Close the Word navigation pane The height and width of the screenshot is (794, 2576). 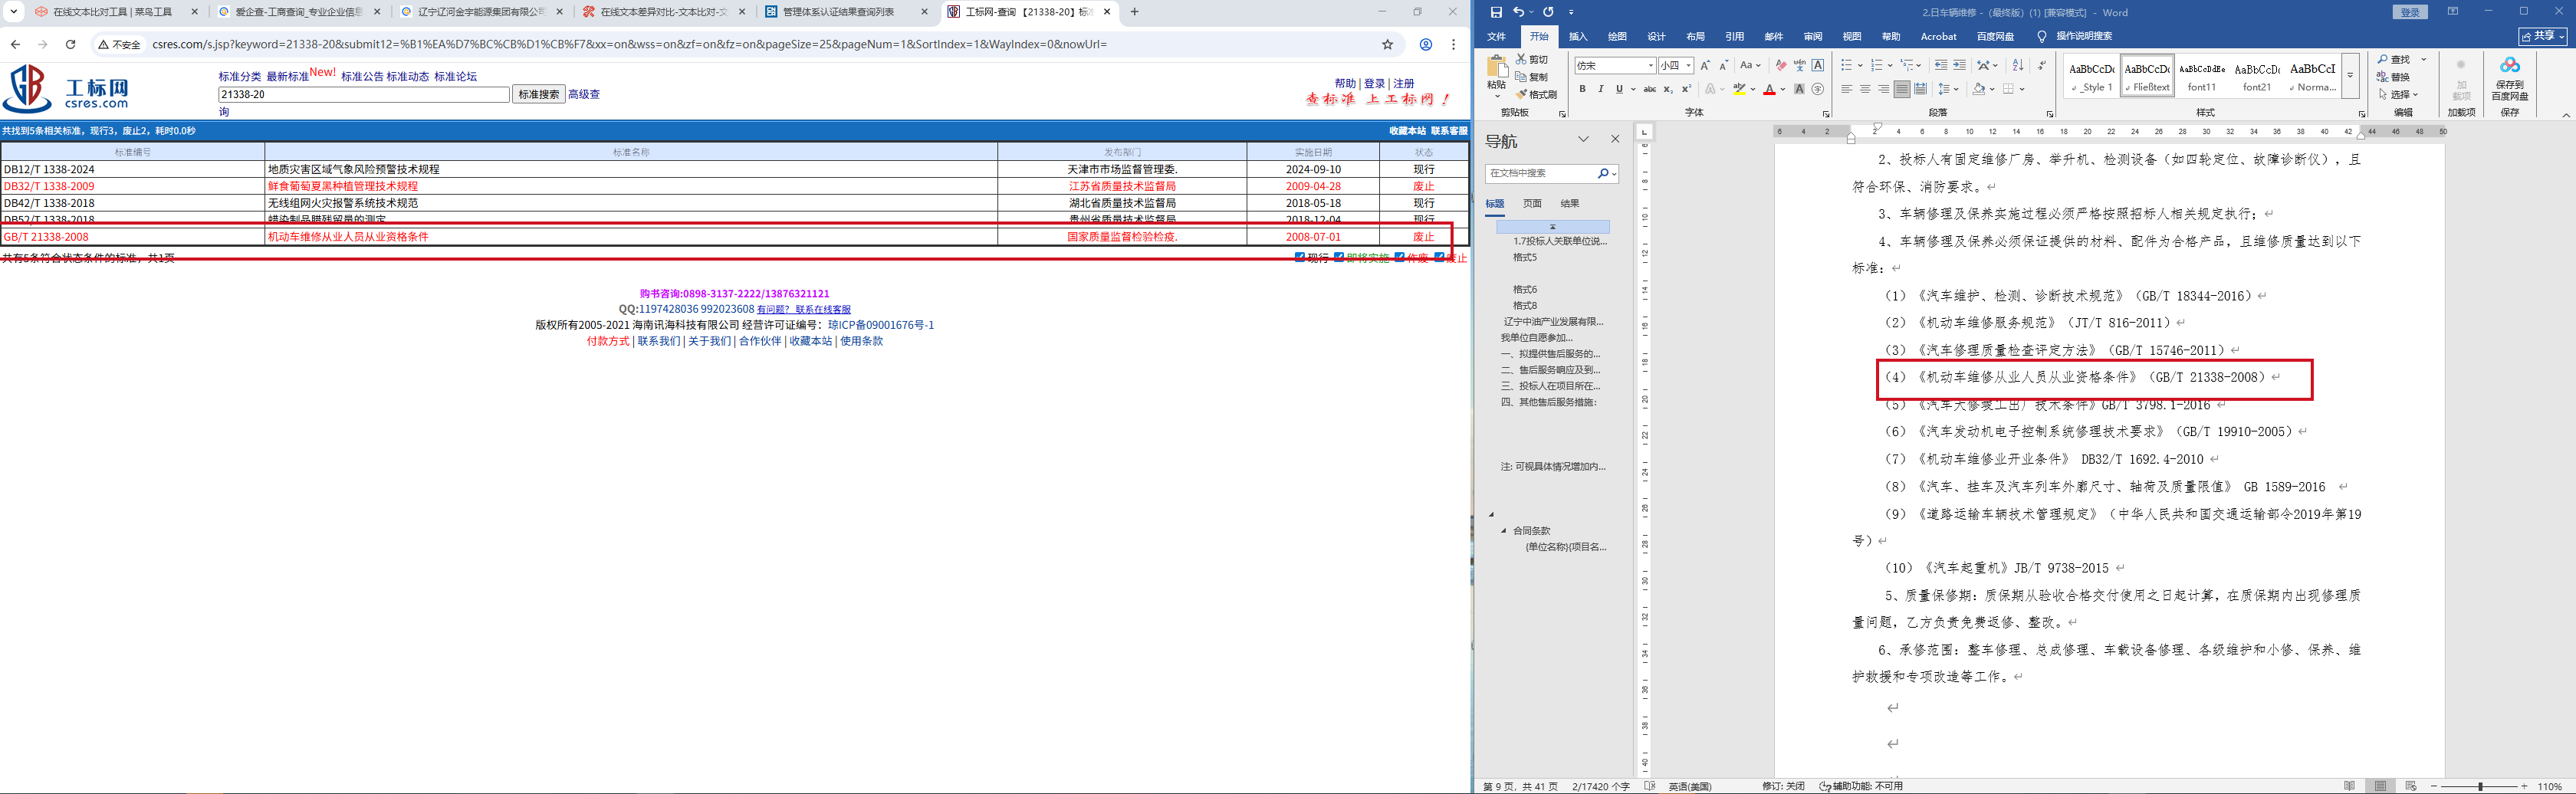(1615, 139)
